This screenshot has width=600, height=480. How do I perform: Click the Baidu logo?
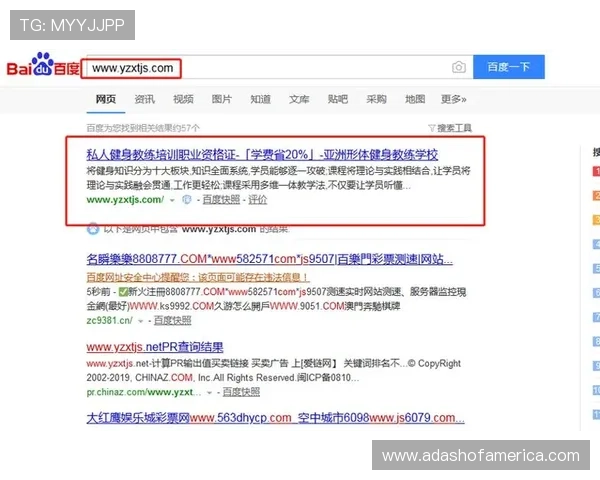tap(43, 65)
